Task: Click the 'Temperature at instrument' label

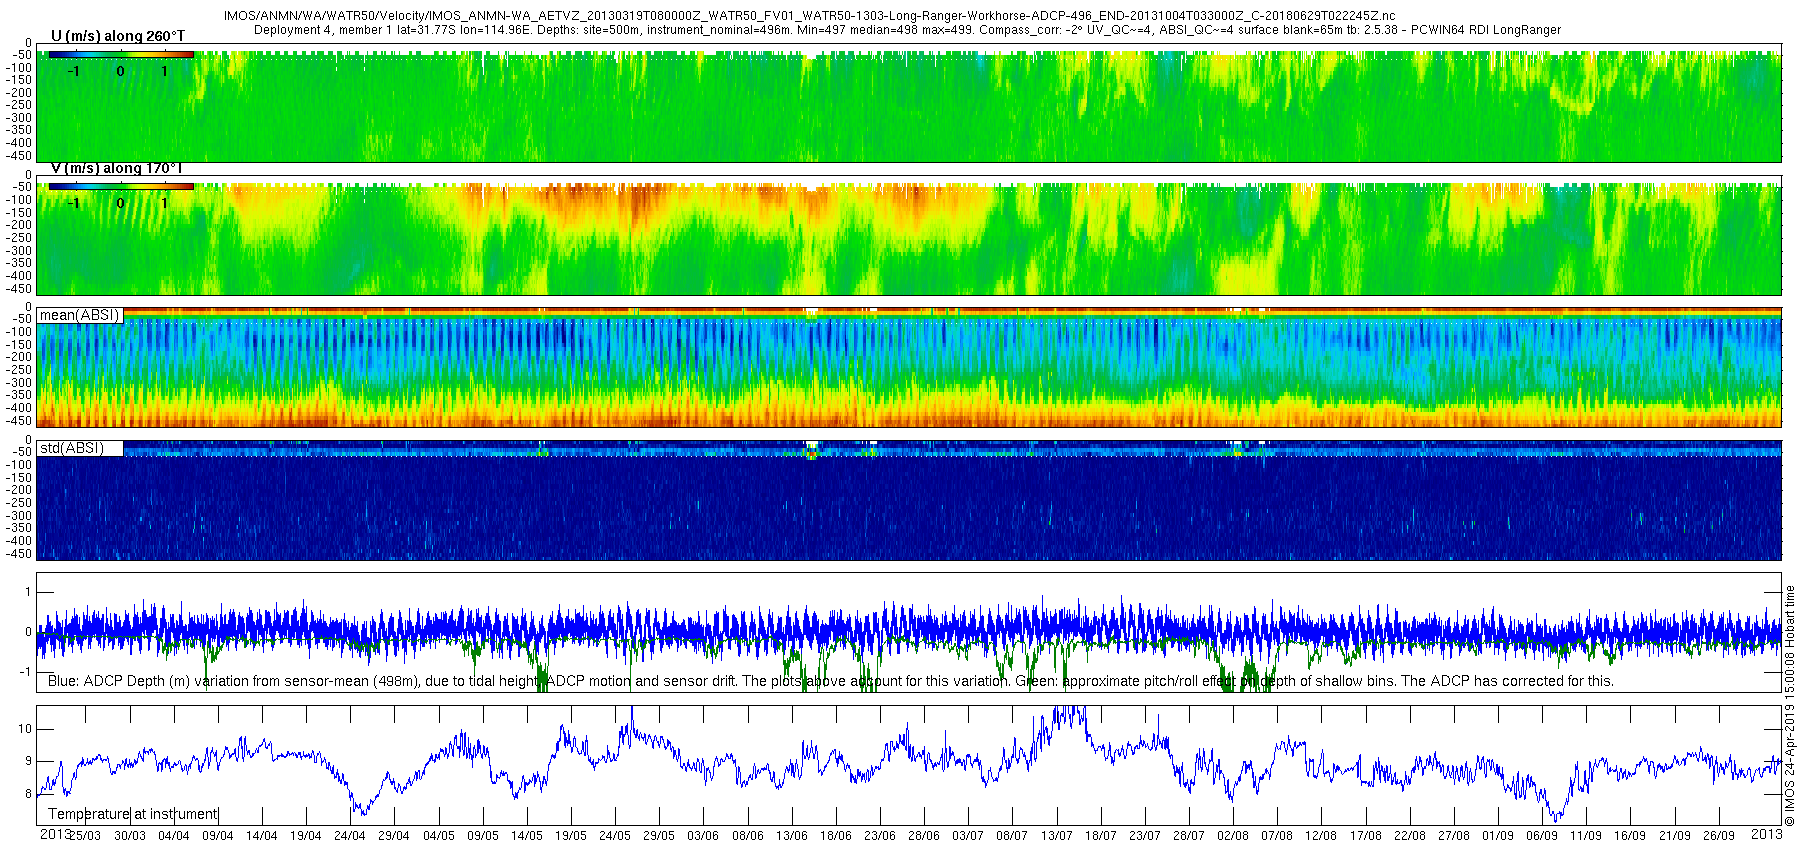Action: coord(132,814)
